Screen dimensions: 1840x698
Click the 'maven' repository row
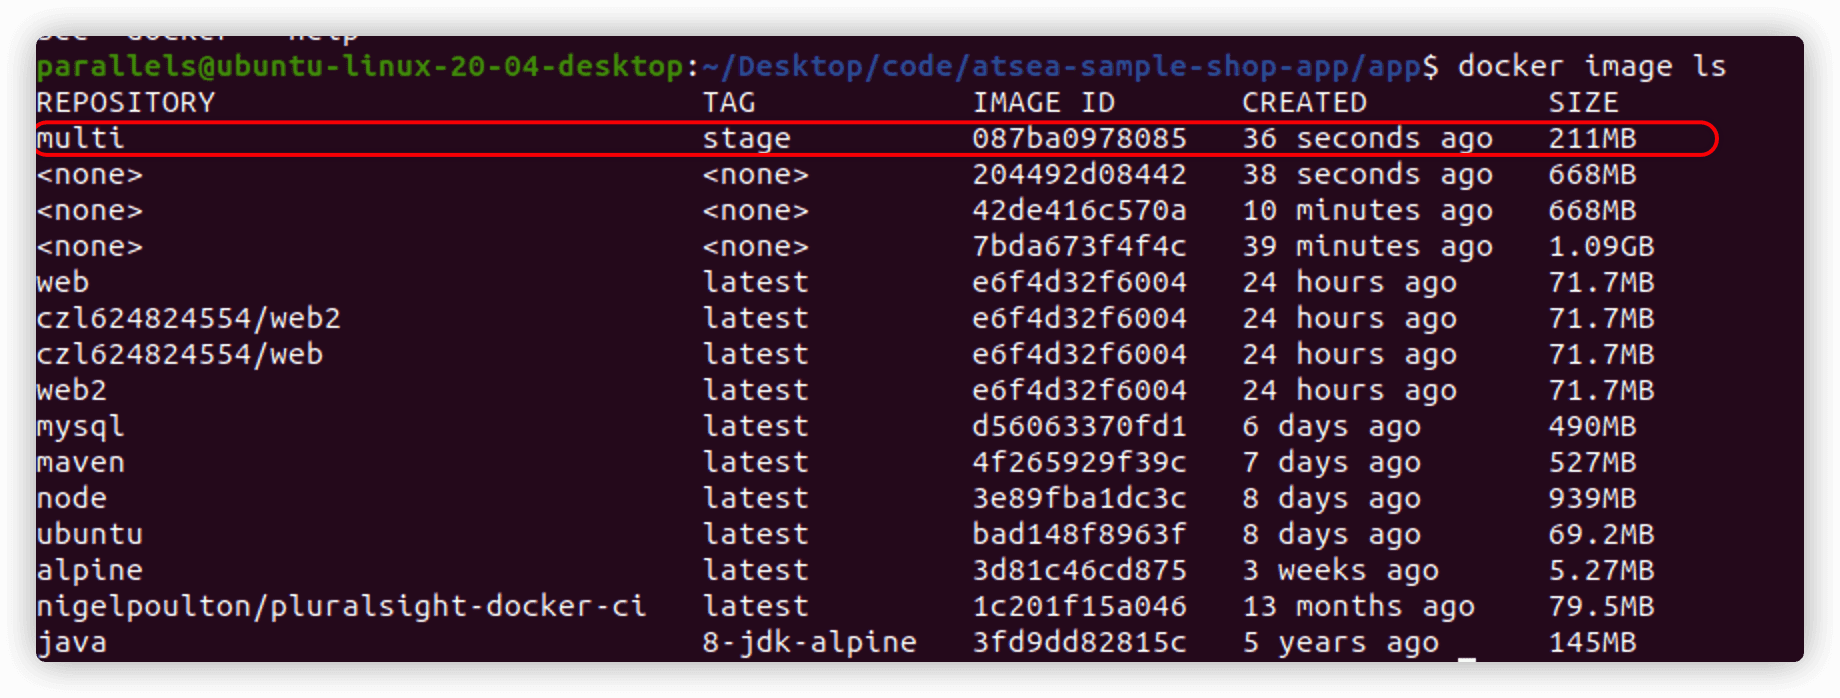80,462
